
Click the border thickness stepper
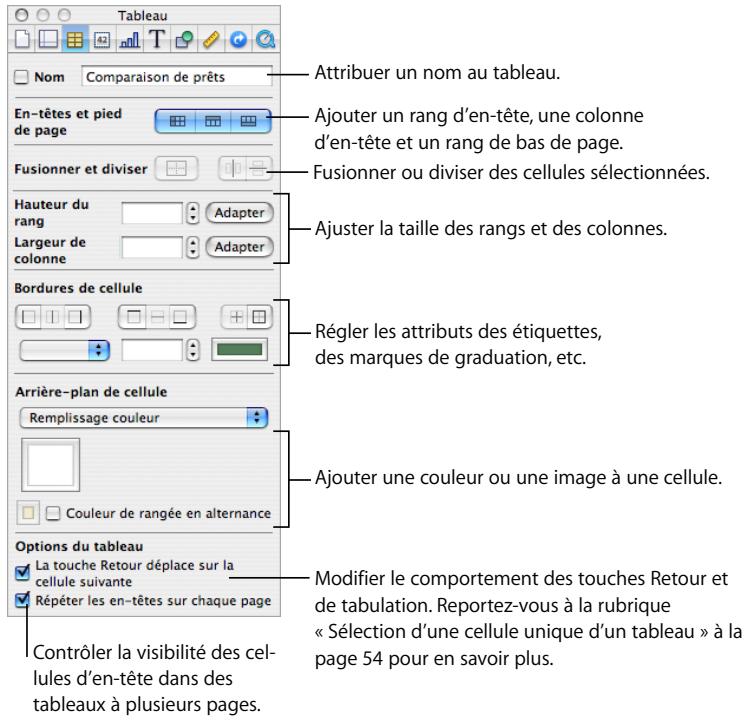192,350
